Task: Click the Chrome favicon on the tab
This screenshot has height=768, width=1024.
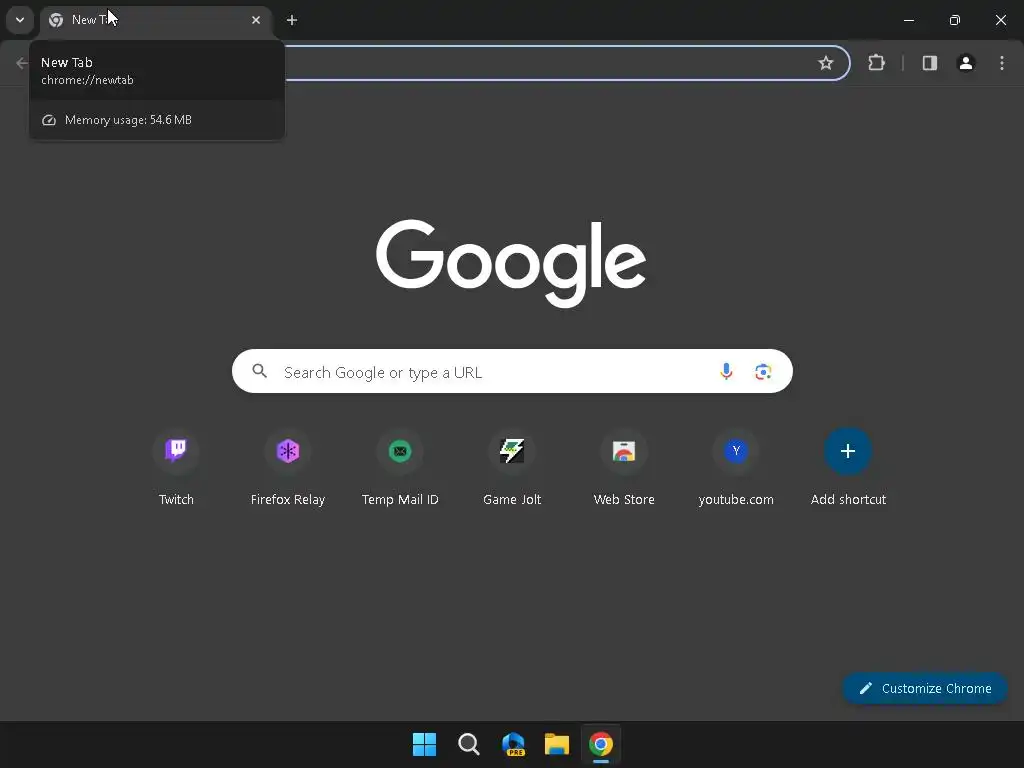Action: [56, 20]
